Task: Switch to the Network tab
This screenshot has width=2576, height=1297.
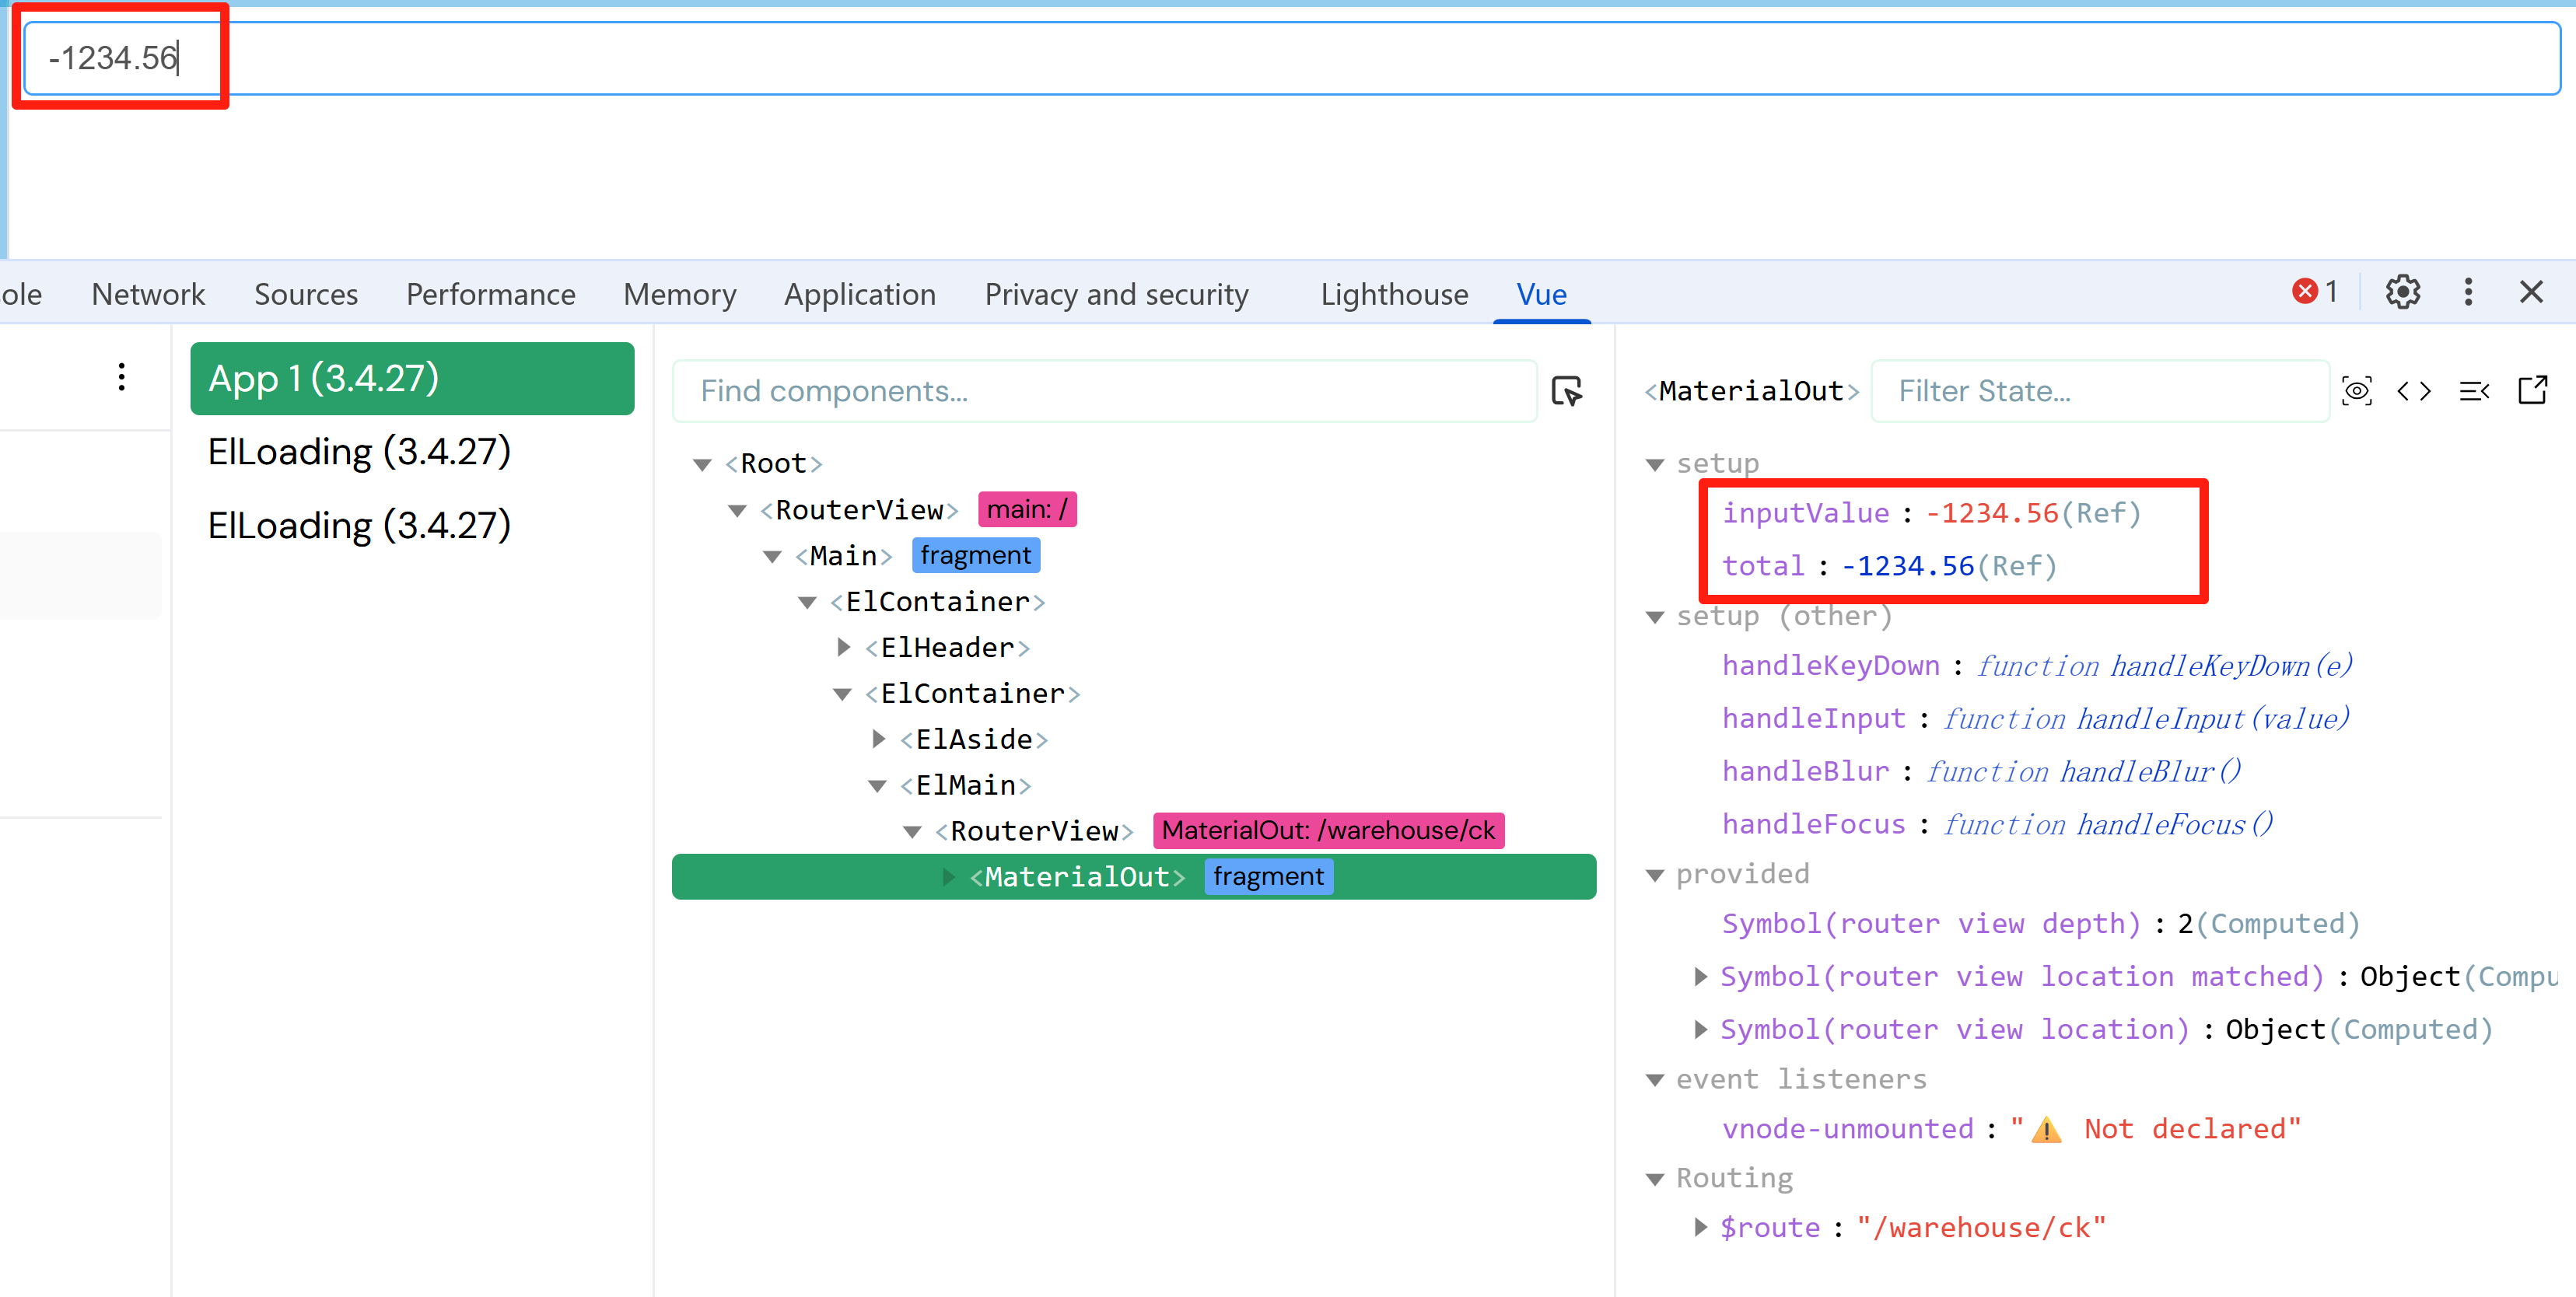Action: [148, 294]
